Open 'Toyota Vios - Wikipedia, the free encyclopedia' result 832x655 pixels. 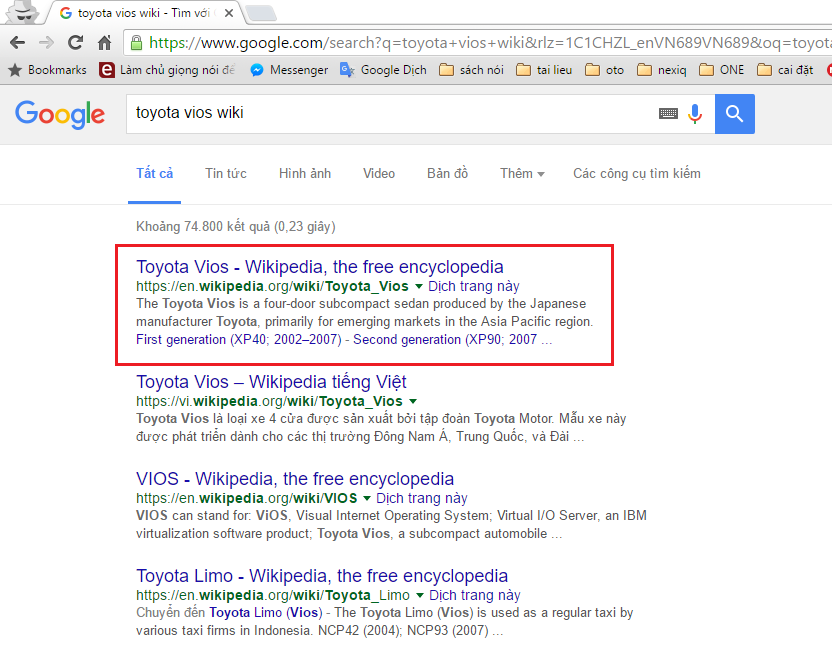[320, 267]
